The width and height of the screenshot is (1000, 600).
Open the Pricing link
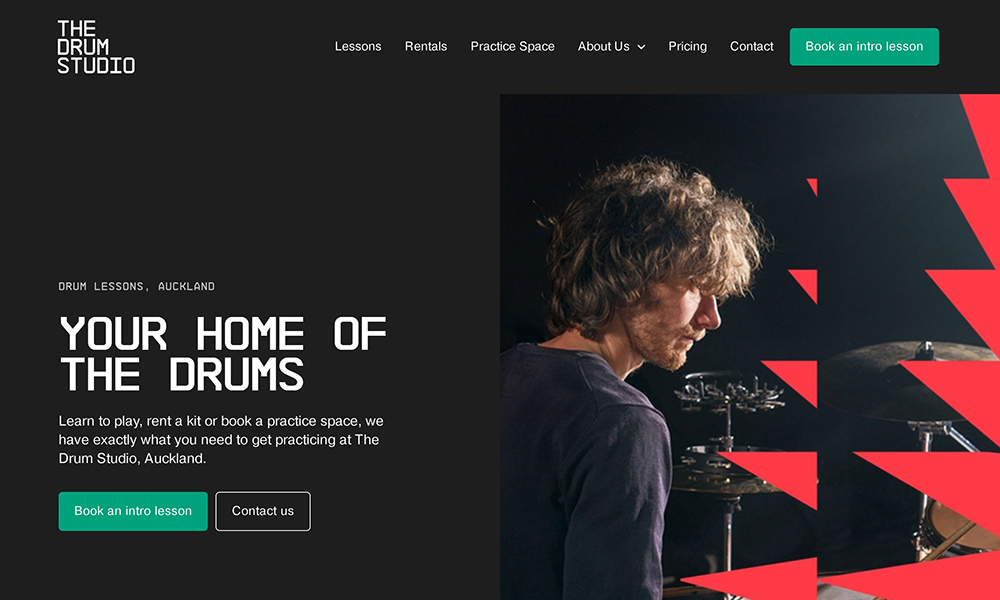(x=687, y=47)
